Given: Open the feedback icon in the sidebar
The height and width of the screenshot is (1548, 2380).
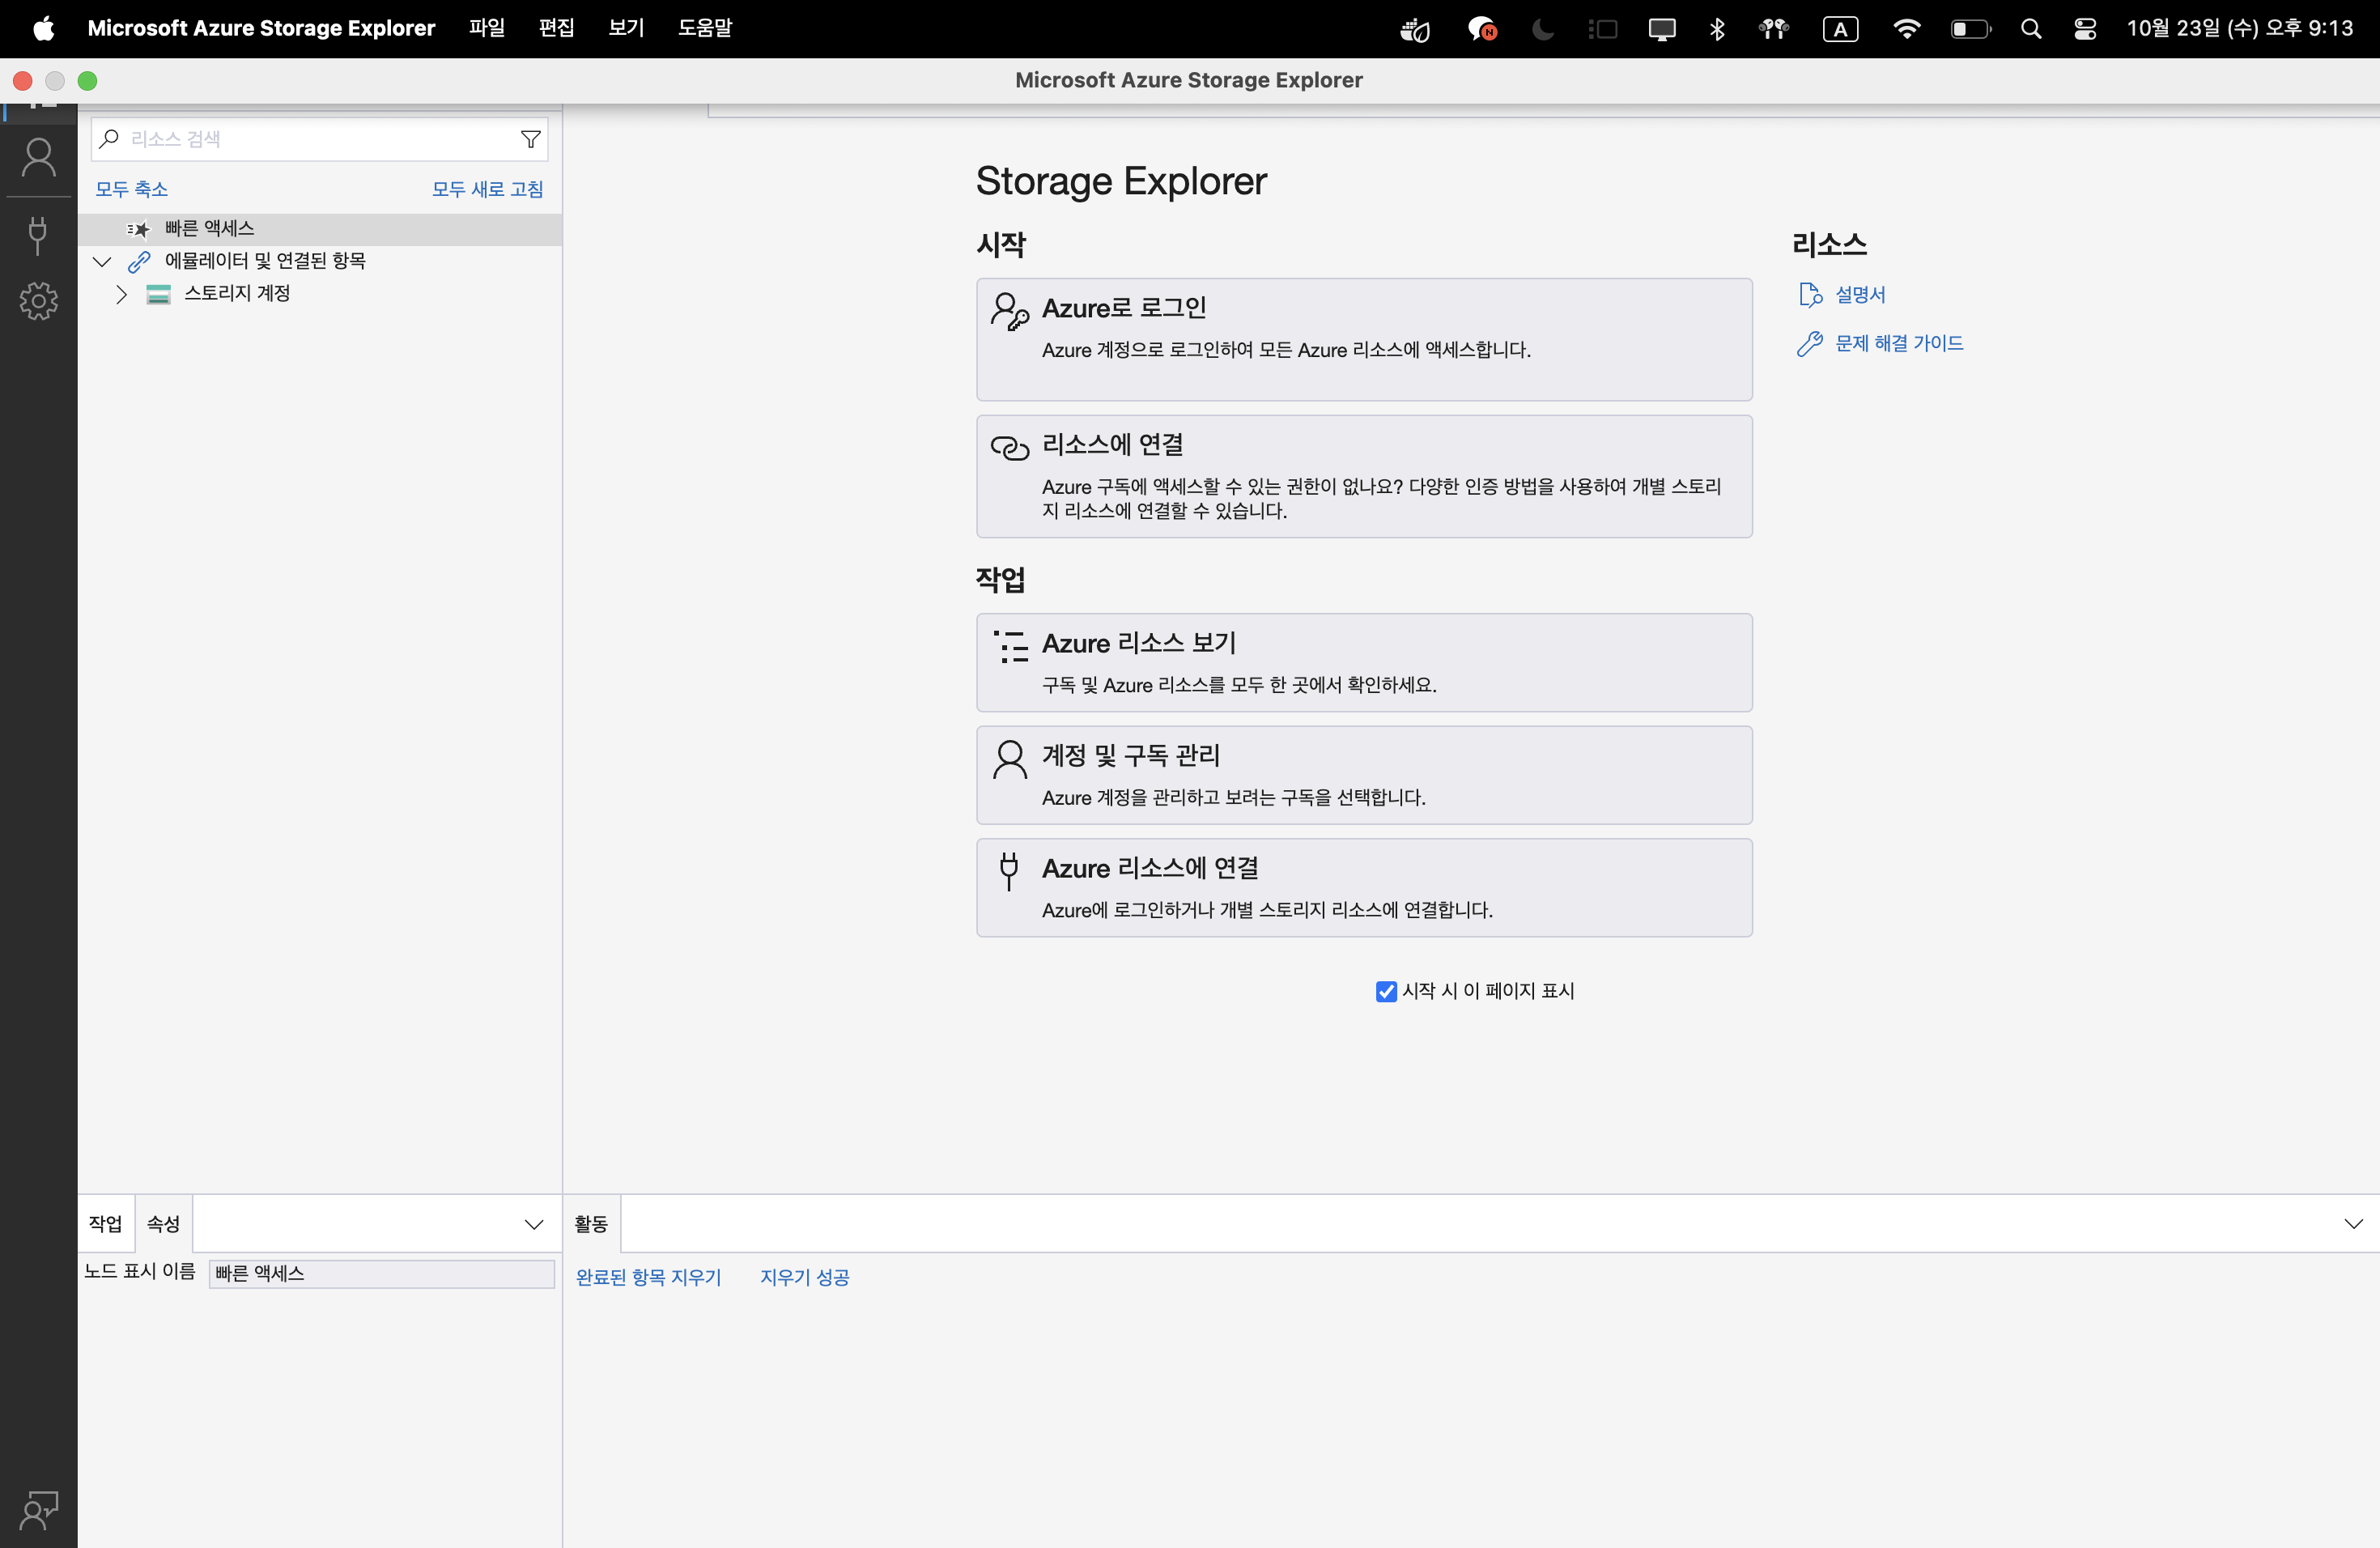Looking at the screenshot, I should point(38,1510).
